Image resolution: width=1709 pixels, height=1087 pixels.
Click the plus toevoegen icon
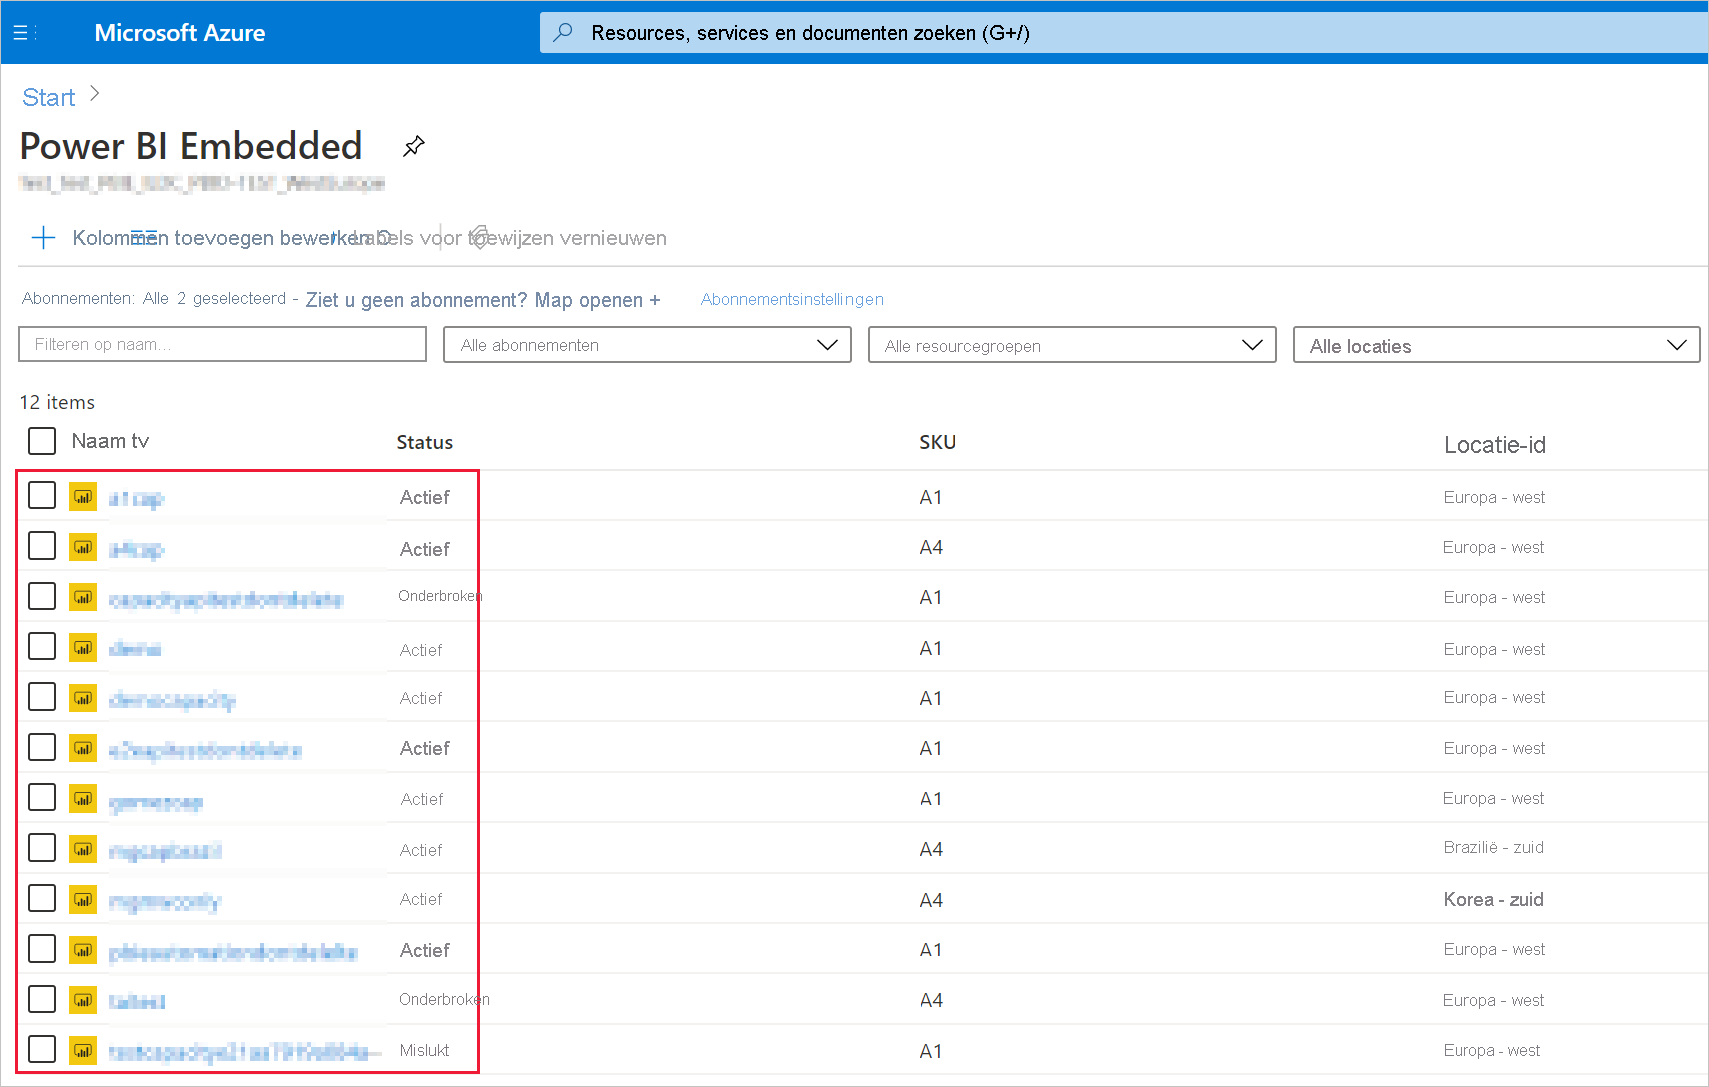point(43,238)
